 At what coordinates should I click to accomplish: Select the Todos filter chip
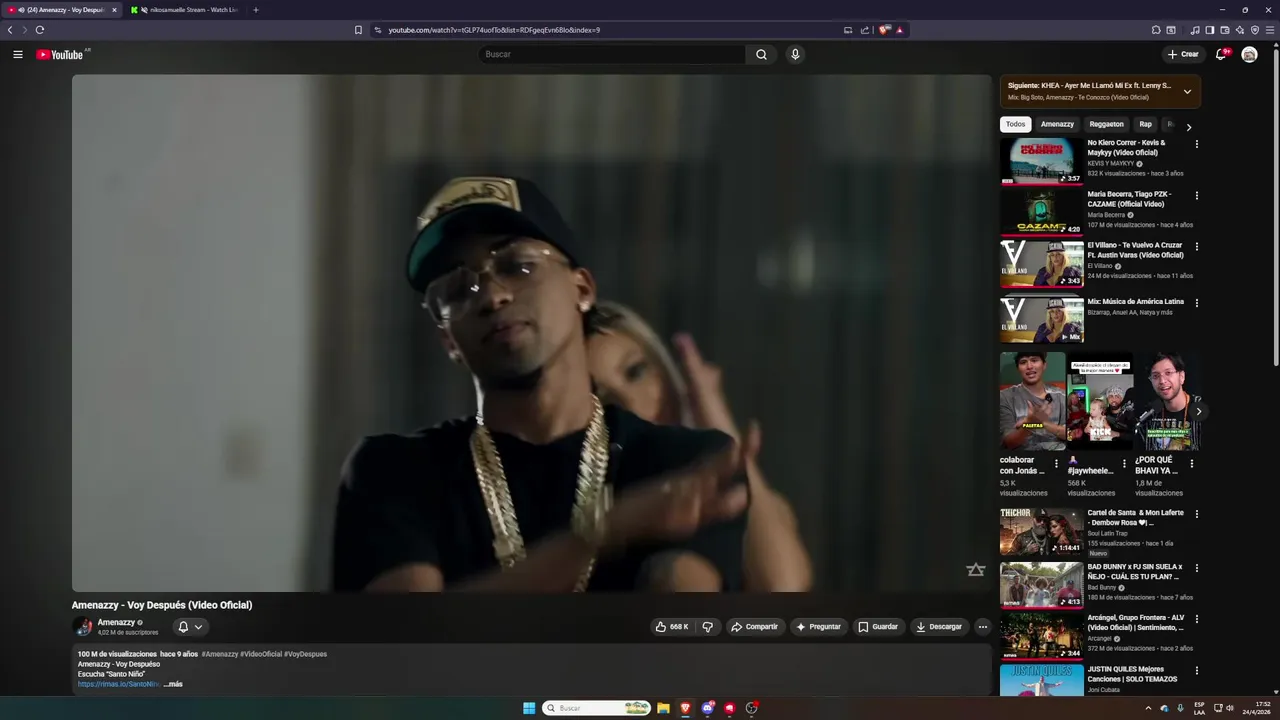tap(1015, 124)
